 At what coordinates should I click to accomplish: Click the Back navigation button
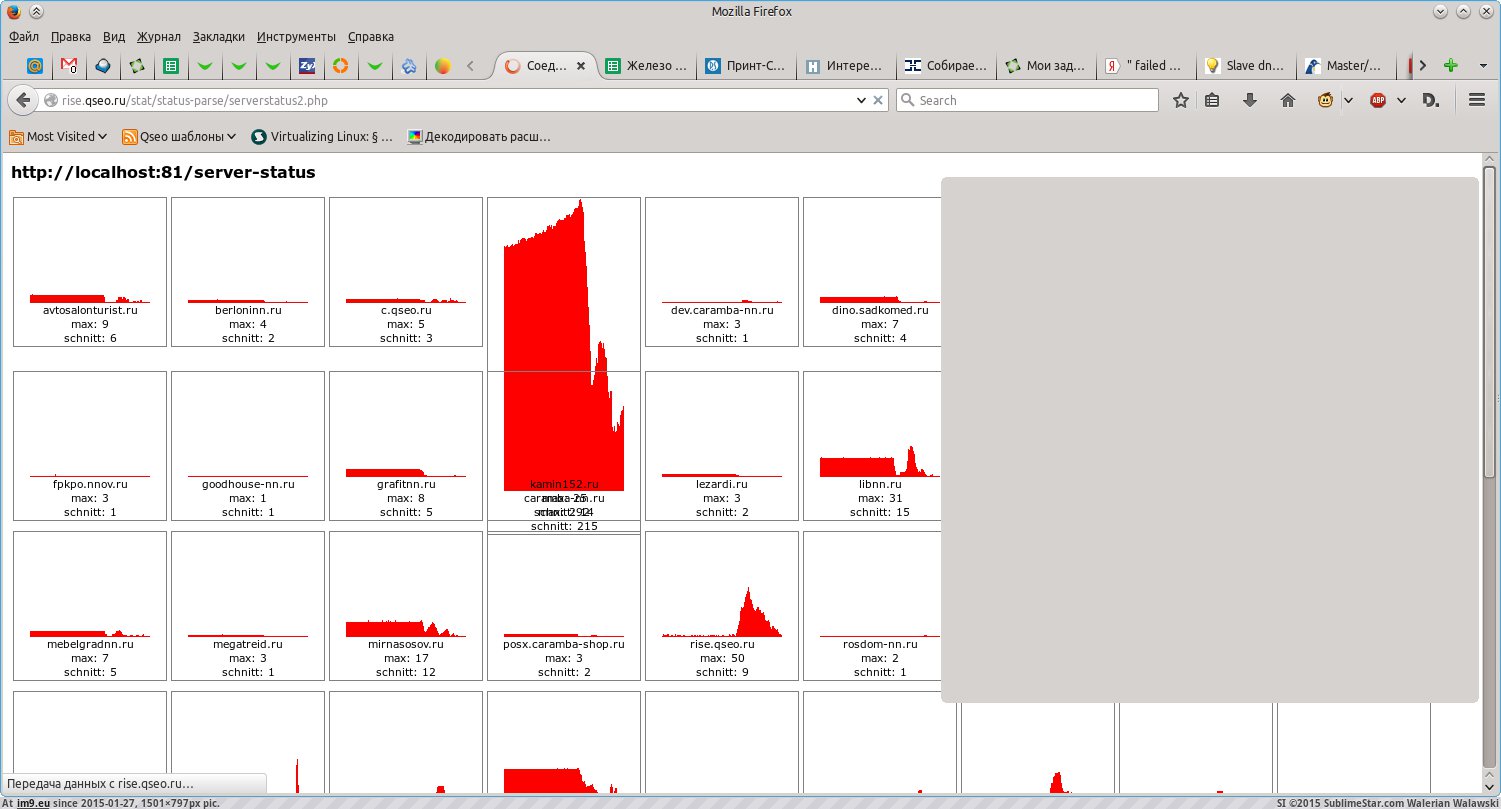point(24,100)
